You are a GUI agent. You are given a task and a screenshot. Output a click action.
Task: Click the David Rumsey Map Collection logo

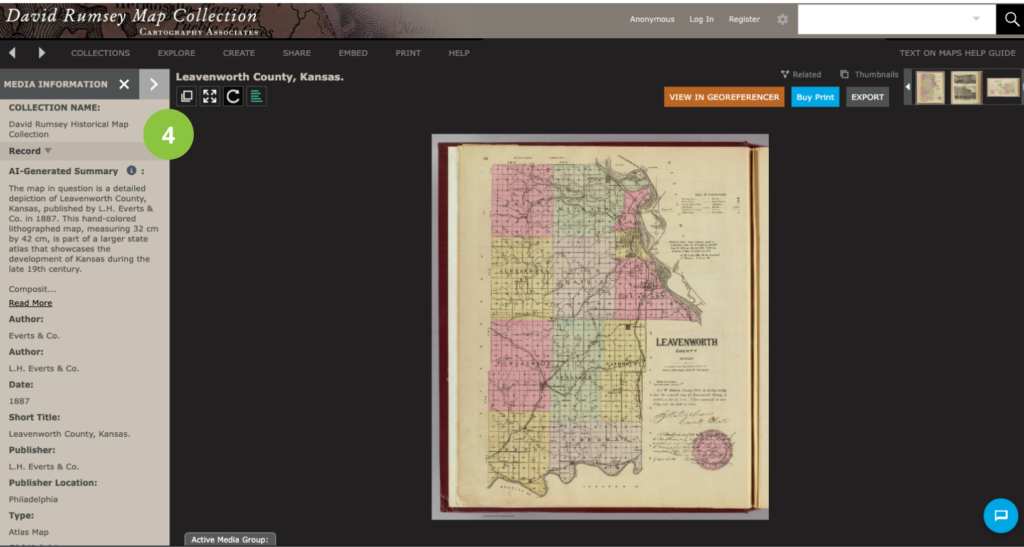pyautogui.click(x=132, y=20)
